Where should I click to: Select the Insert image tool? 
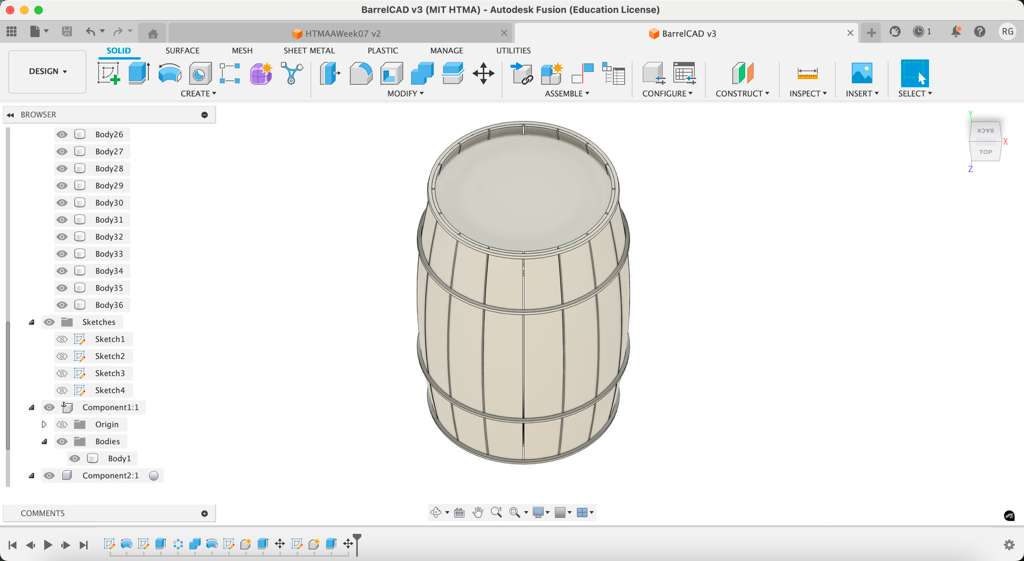(862, 73)
